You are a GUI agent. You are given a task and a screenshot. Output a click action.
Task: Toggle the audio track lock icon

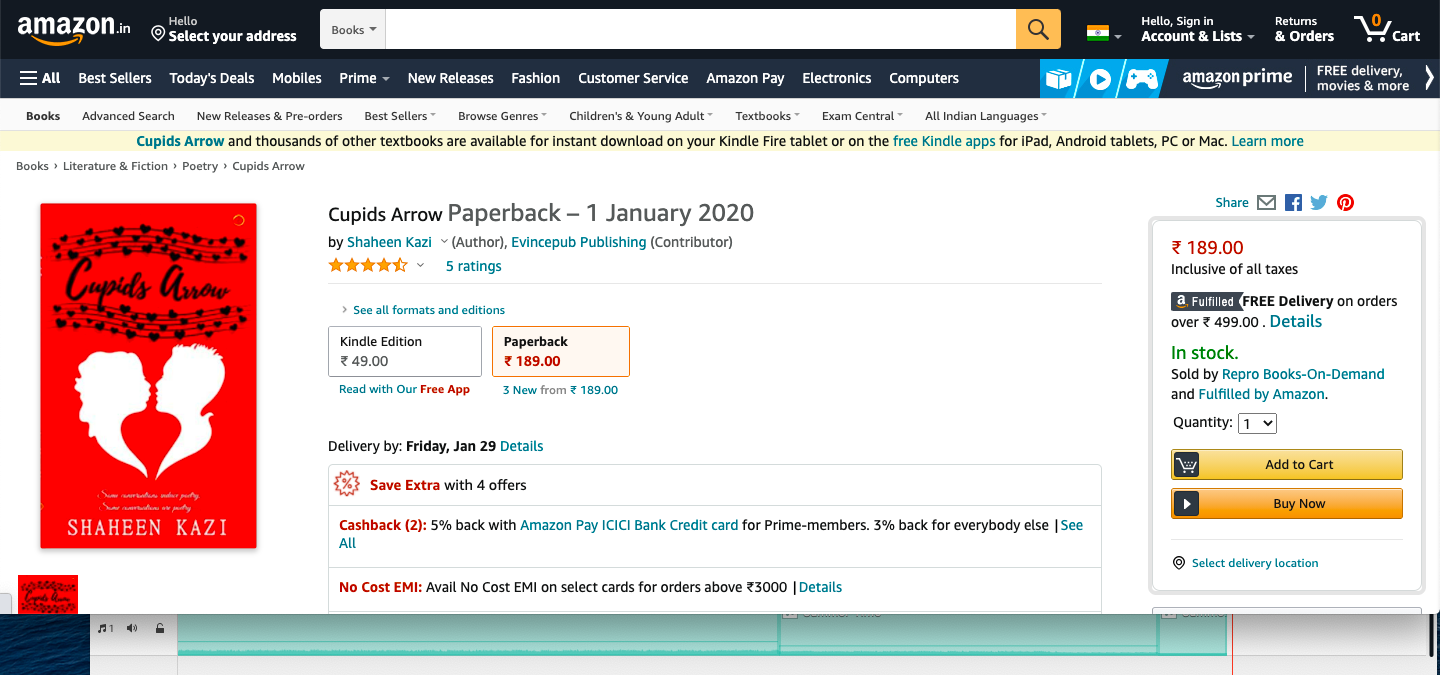pos(159,628)
